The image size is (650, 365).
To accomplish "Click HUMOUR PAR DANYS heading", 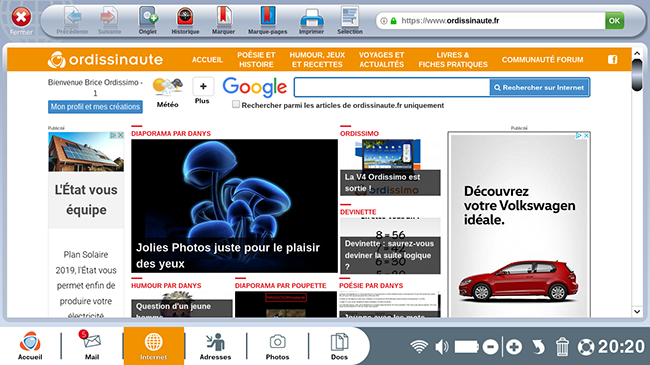I will (166, 286).
